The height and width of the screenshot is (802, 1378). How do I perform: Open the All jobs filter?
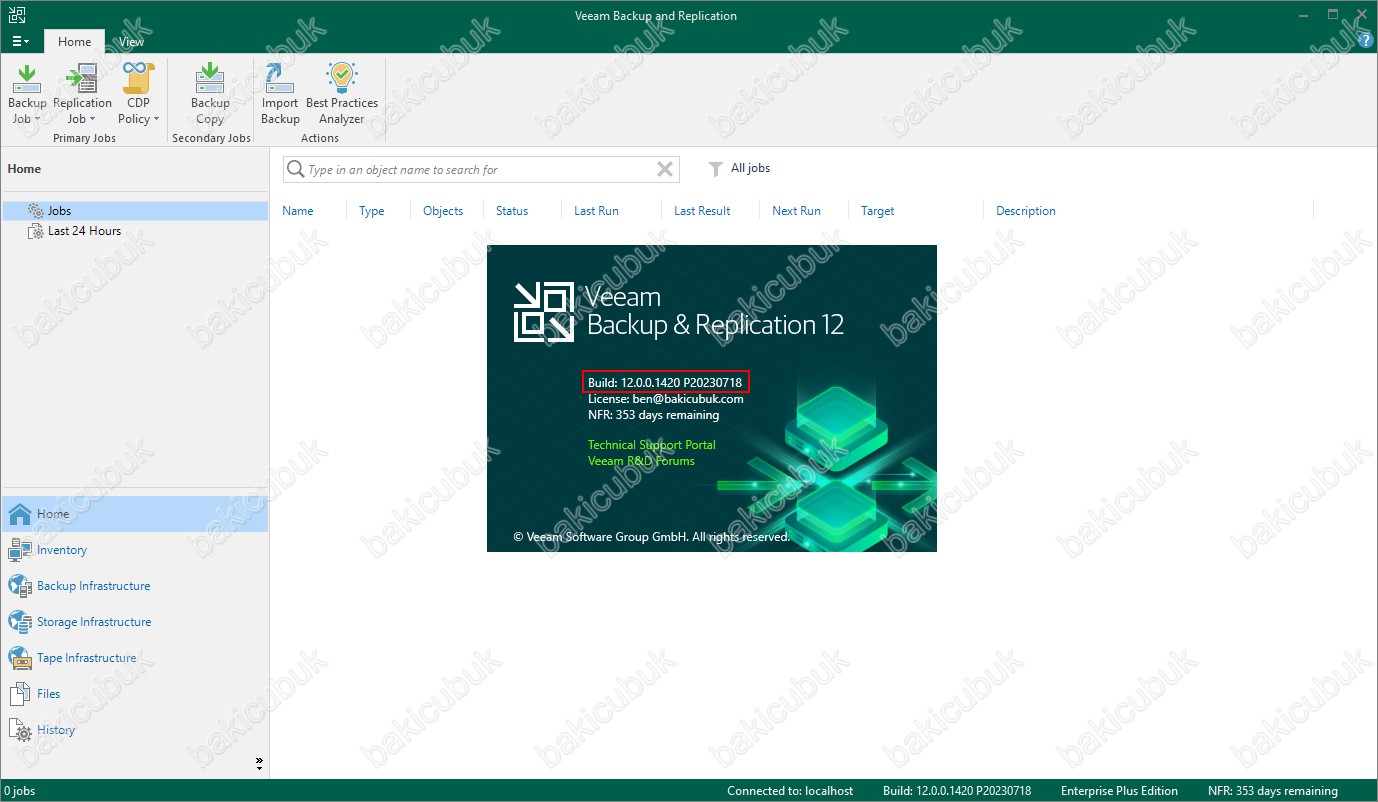(750, 168)
